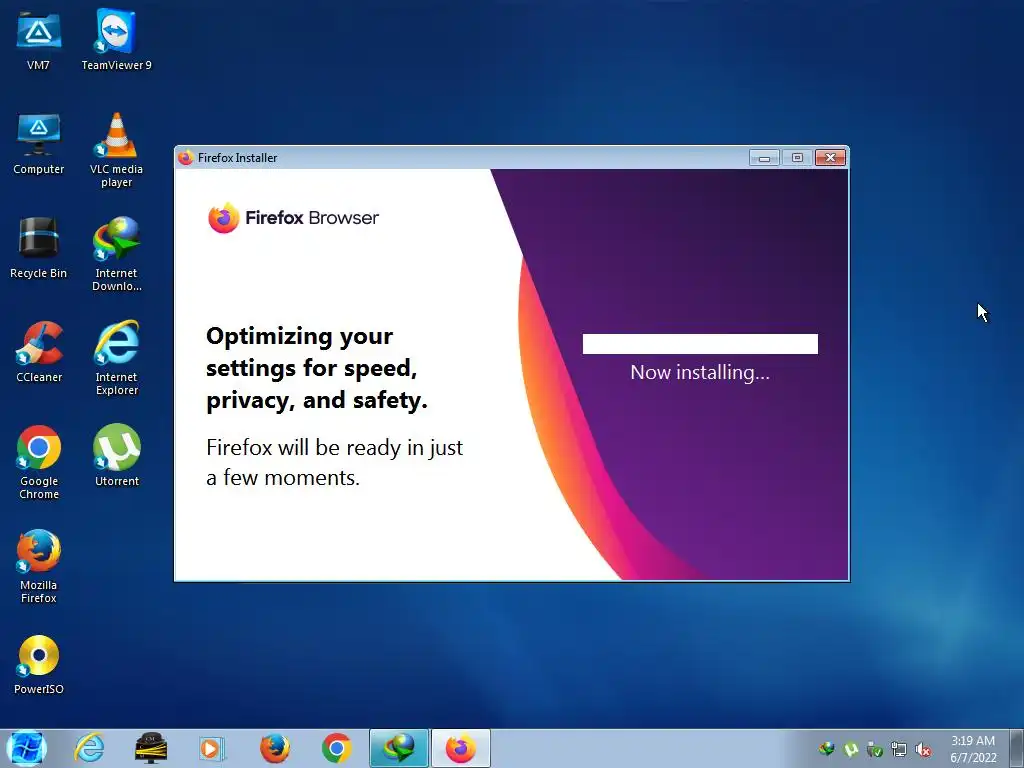Switch to Internet Download Manager taskbar button

pyautogui.click(x=398, y=748)
